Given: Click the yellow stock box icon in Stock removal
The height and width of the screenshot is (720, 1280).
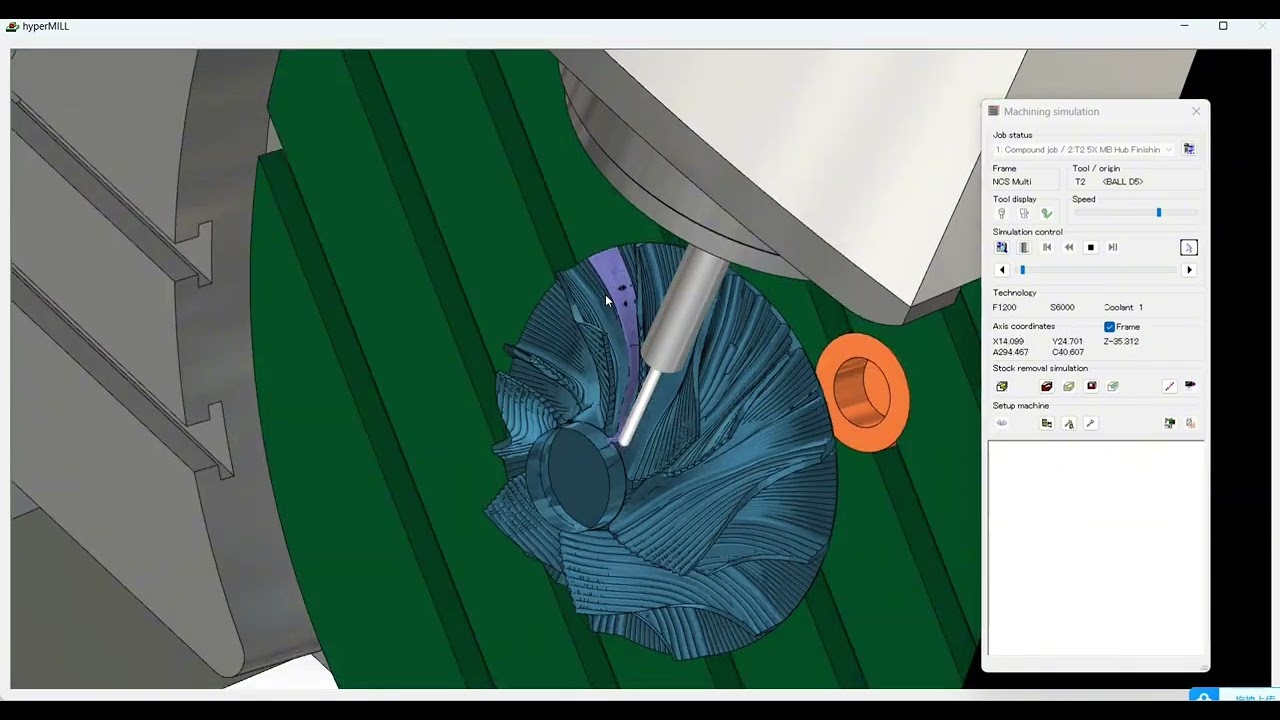Looking at the screenshot, I should click(1002, 386).
